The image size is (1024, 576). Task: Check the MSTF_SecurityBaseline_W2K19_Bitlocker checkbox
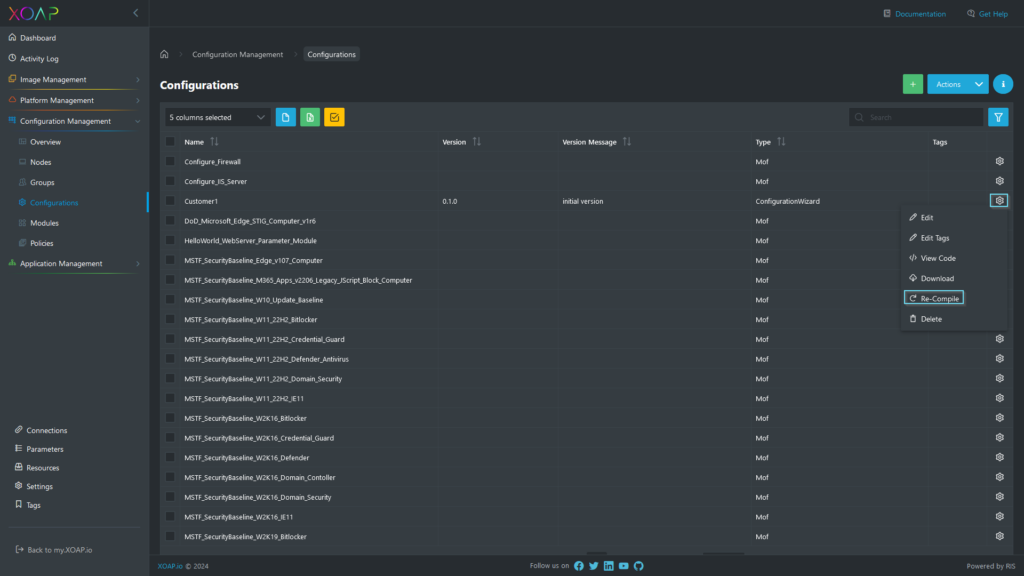(x=170, y=536)
